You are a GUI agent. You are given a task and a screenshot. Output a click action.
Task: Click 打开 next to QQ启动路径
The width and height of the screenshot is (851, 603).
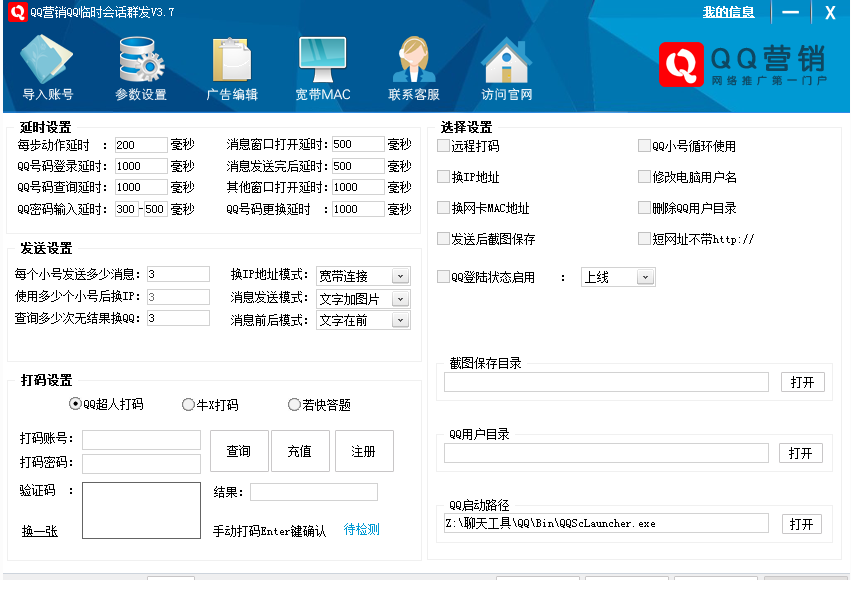point(802,524)
